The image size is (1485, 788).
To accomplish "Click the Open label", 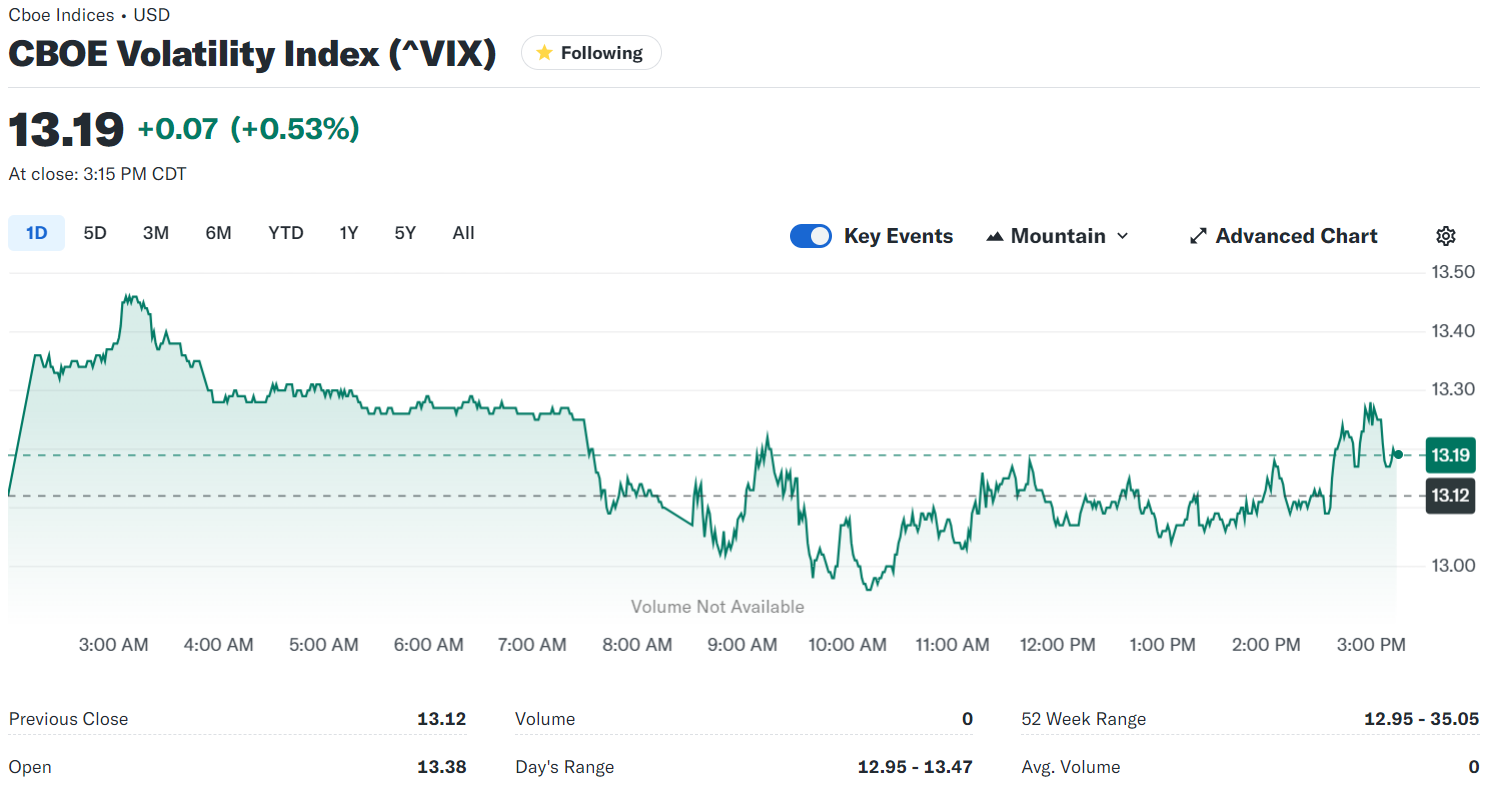I will pyautogui.click(x=30, y=767).
